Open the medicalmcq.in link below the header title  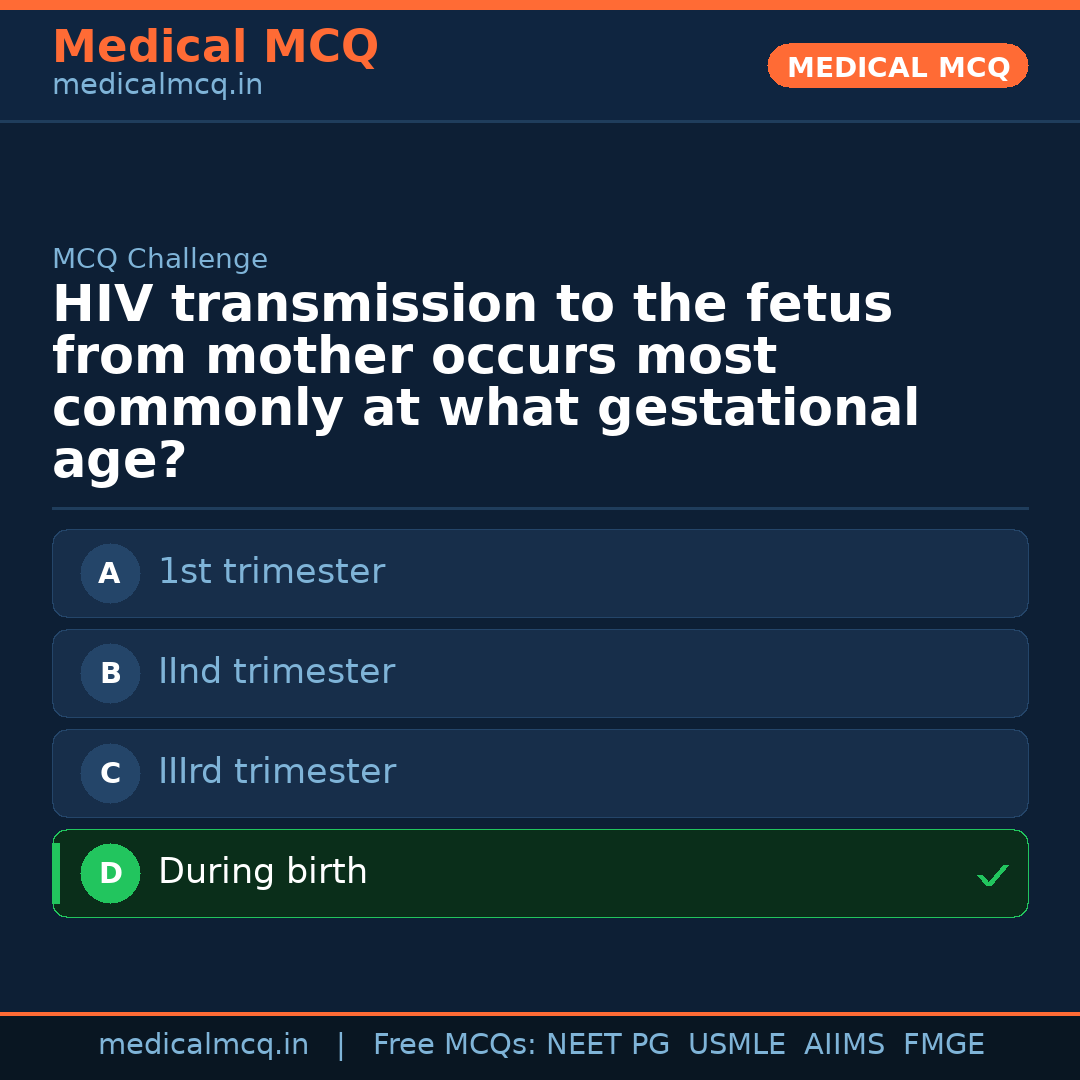pos(157,86)
